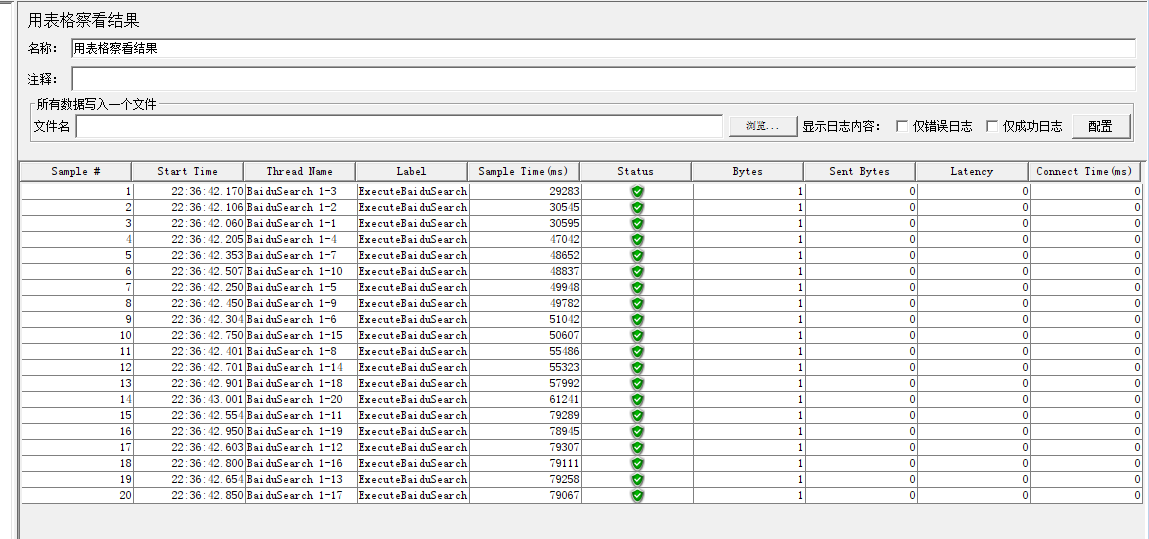Click the green shield icon in sample 3 row
This screenshot has height=539, width=1149.
click(x=638, y=223)
